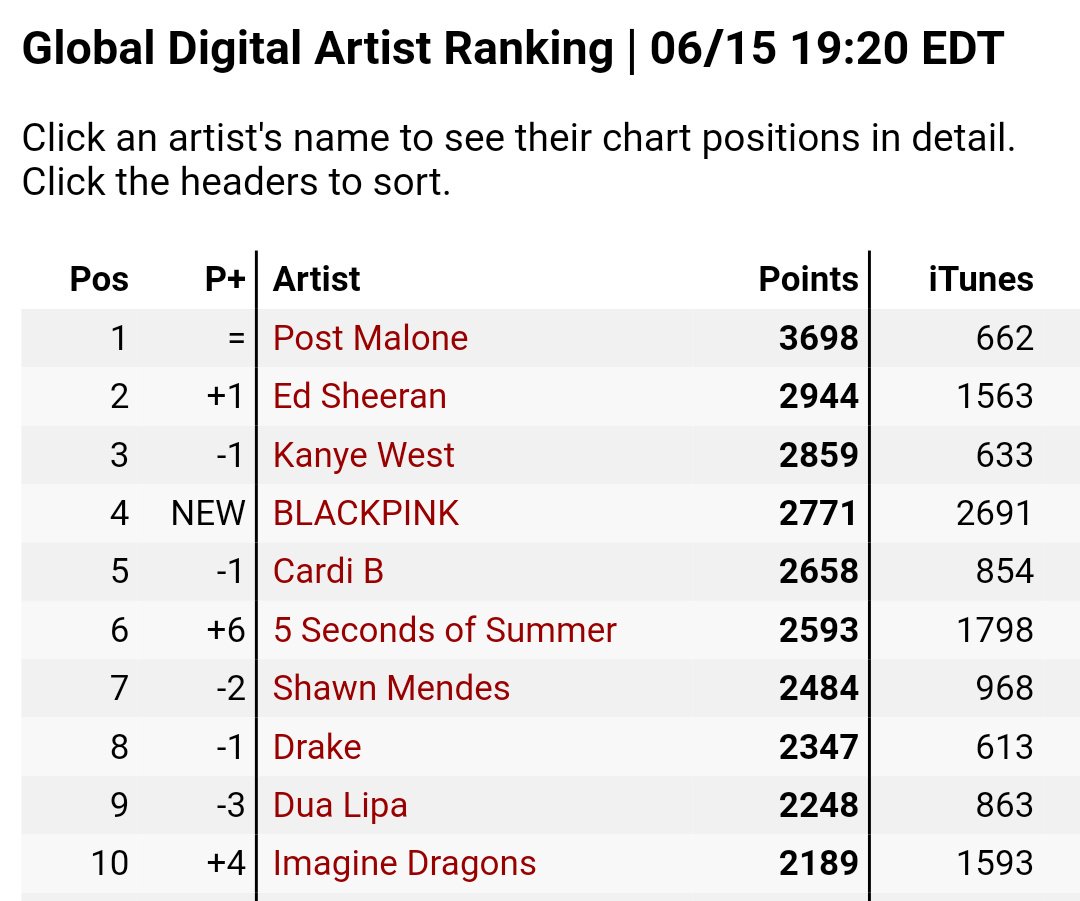Open Post Malone's chart positions
Viewport: 1080px width, 901px height.
pyautogui.click(x=370, y=338)
